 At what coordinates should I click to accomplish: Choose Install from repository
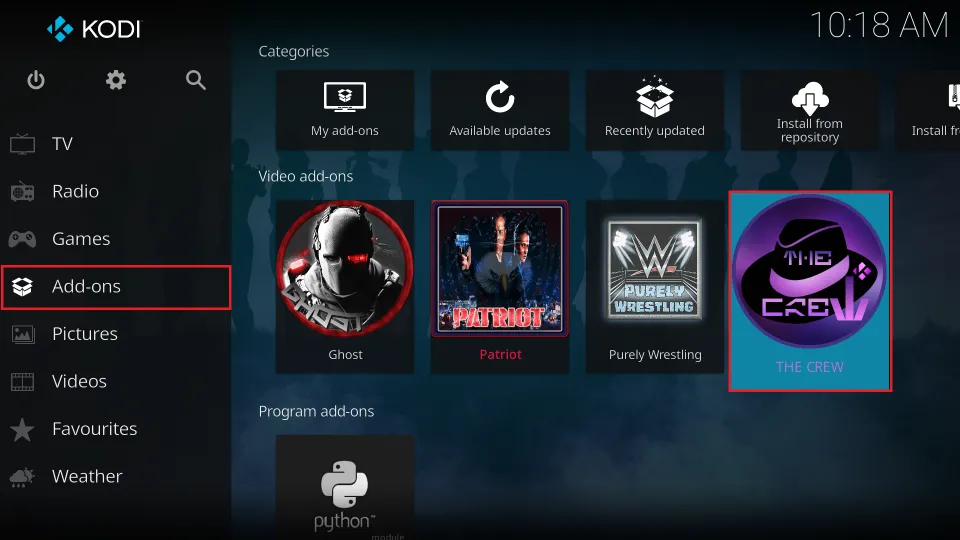point(809,110)
